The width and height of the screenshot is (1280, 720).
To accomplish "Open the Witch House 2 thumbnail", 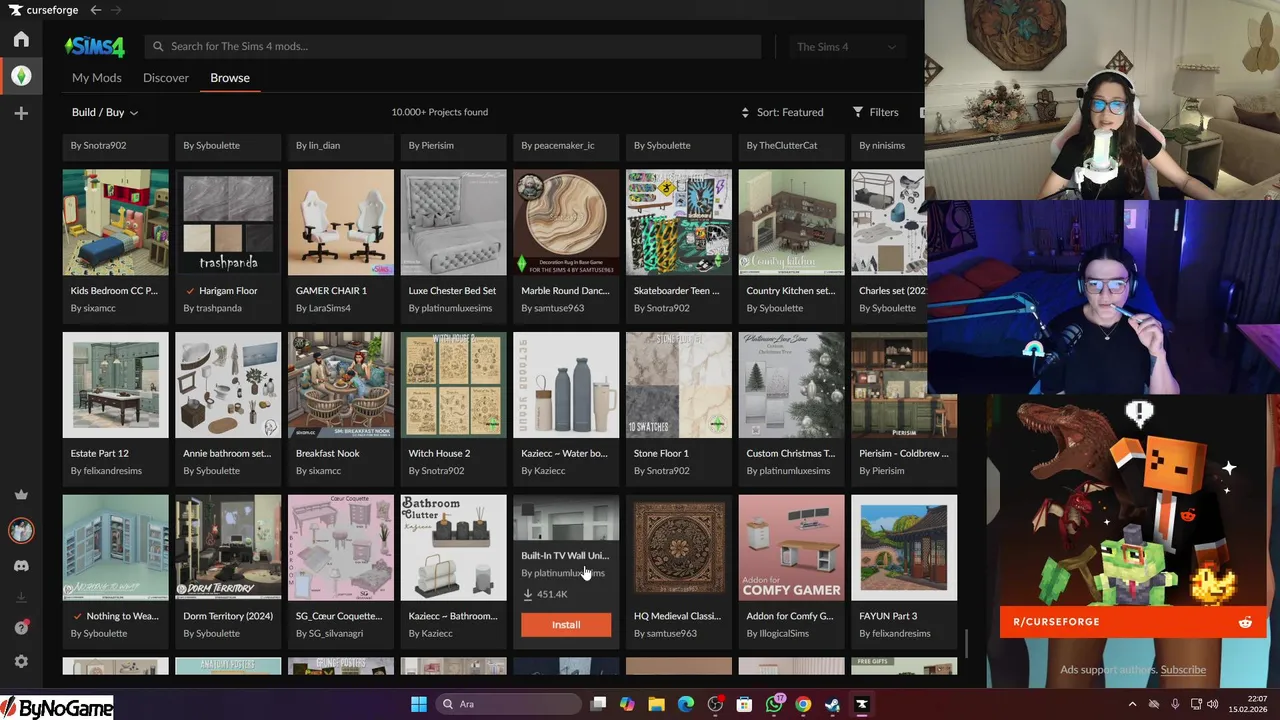I will click(454, 385).
